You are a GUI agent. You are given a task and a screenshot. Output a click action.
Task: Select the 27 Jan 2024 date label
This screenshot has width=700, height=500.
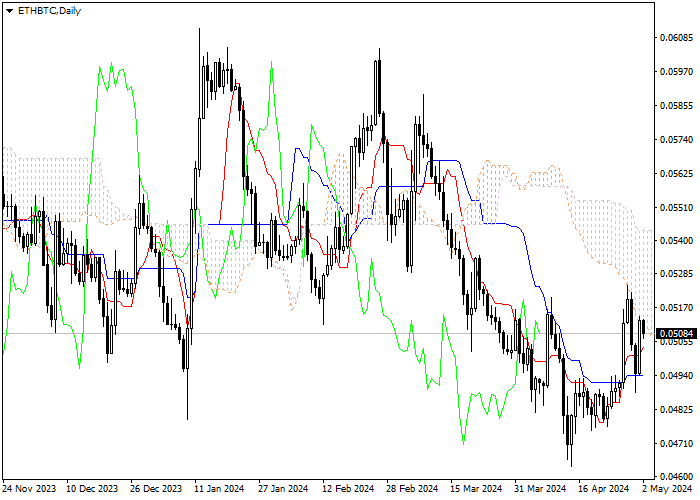click(x=283, y=489)
